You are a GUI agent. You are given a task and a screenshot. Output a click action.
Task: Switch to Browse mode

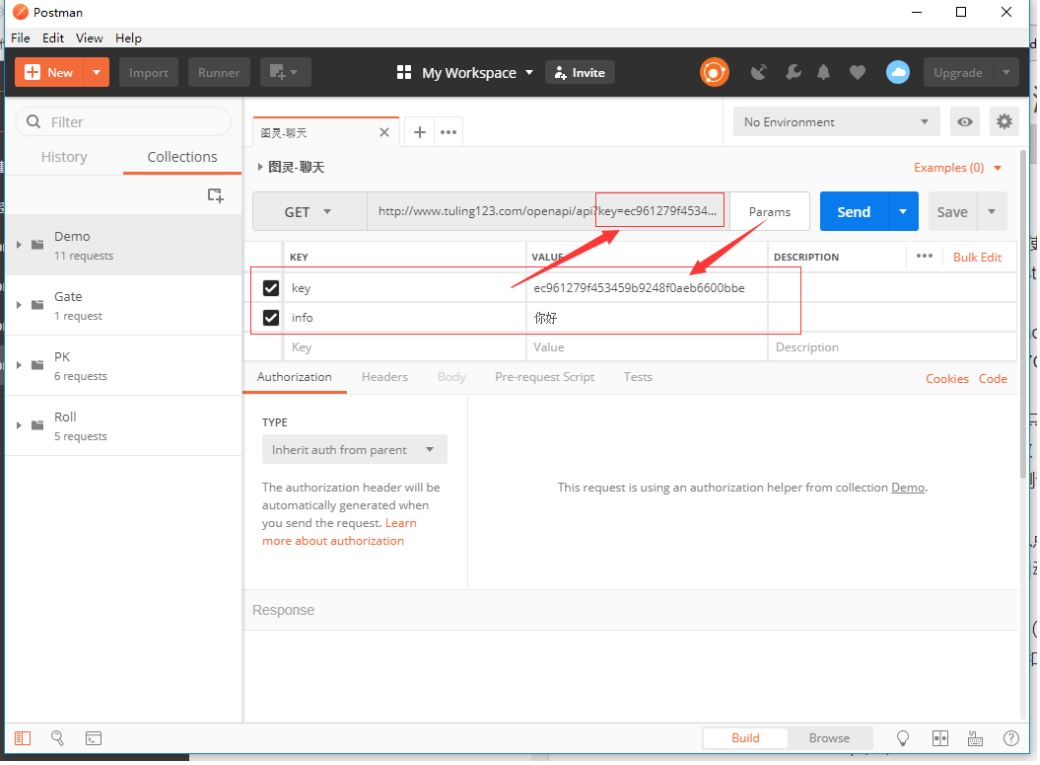pos(829,738)
